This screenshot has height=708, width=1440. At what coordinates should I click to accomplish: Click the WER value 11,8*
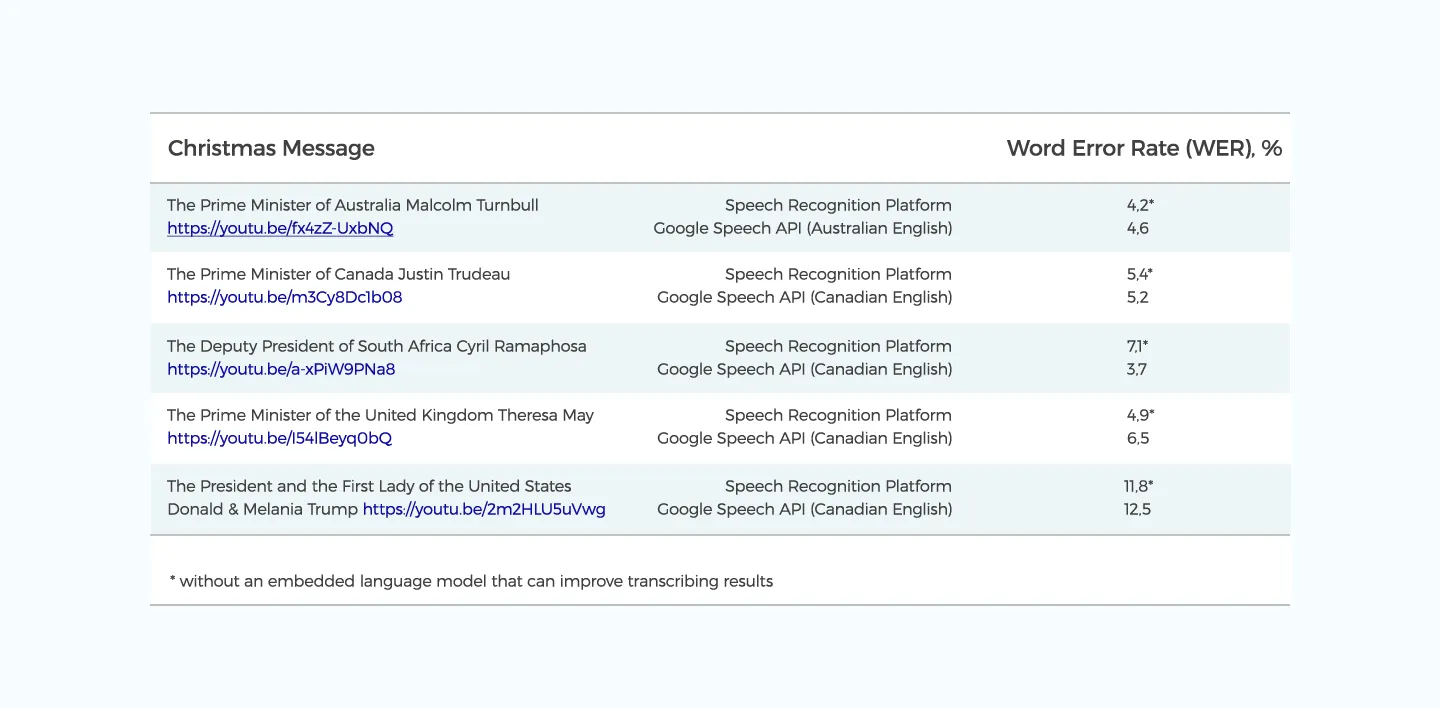pos(1139,486)
